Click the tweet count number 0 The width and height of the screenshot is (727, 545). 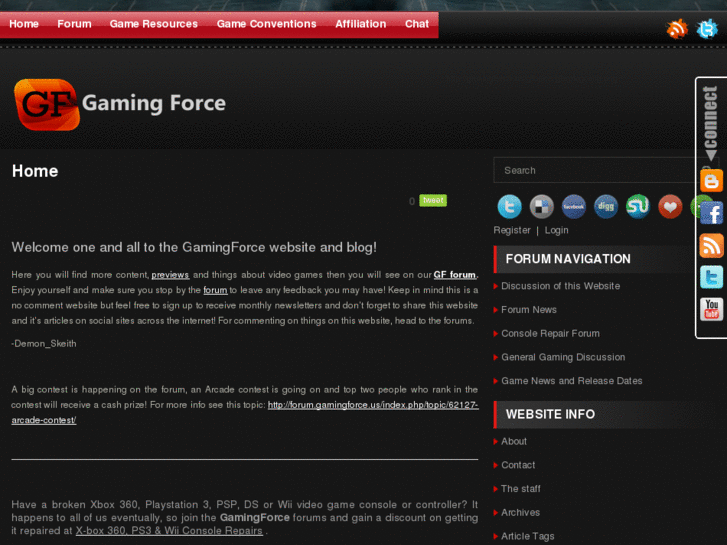[x=412, y=201]
